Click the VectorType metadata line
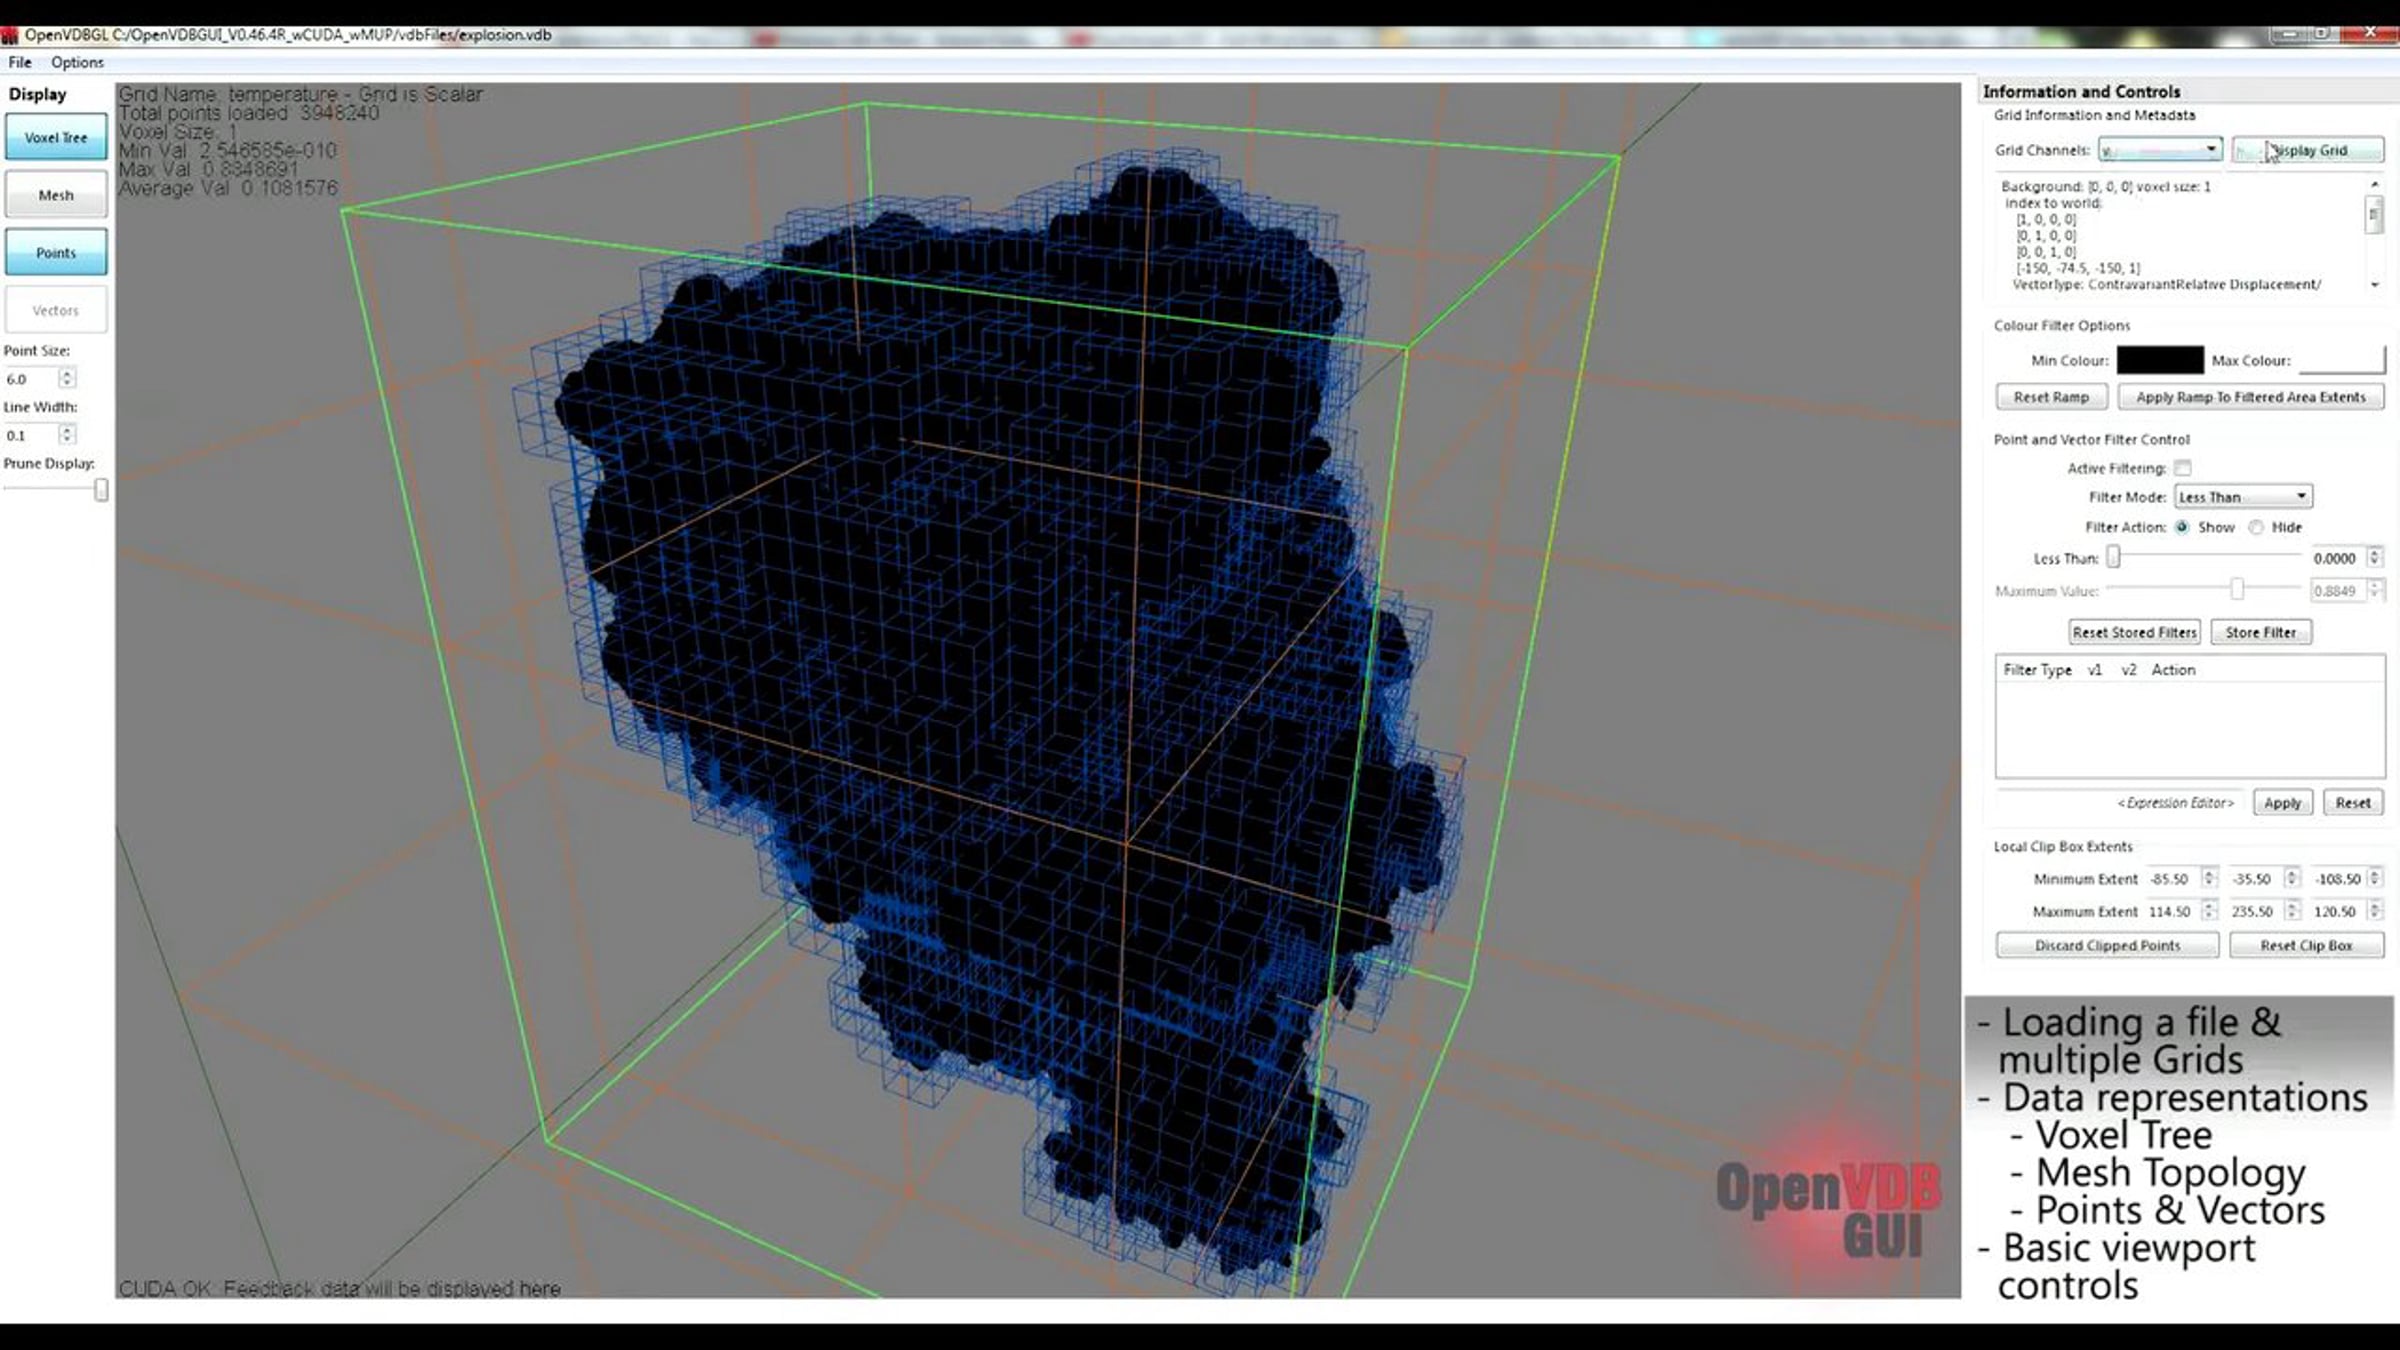The width and height of the screenshot is (2400, 1350). point(2166,285)
